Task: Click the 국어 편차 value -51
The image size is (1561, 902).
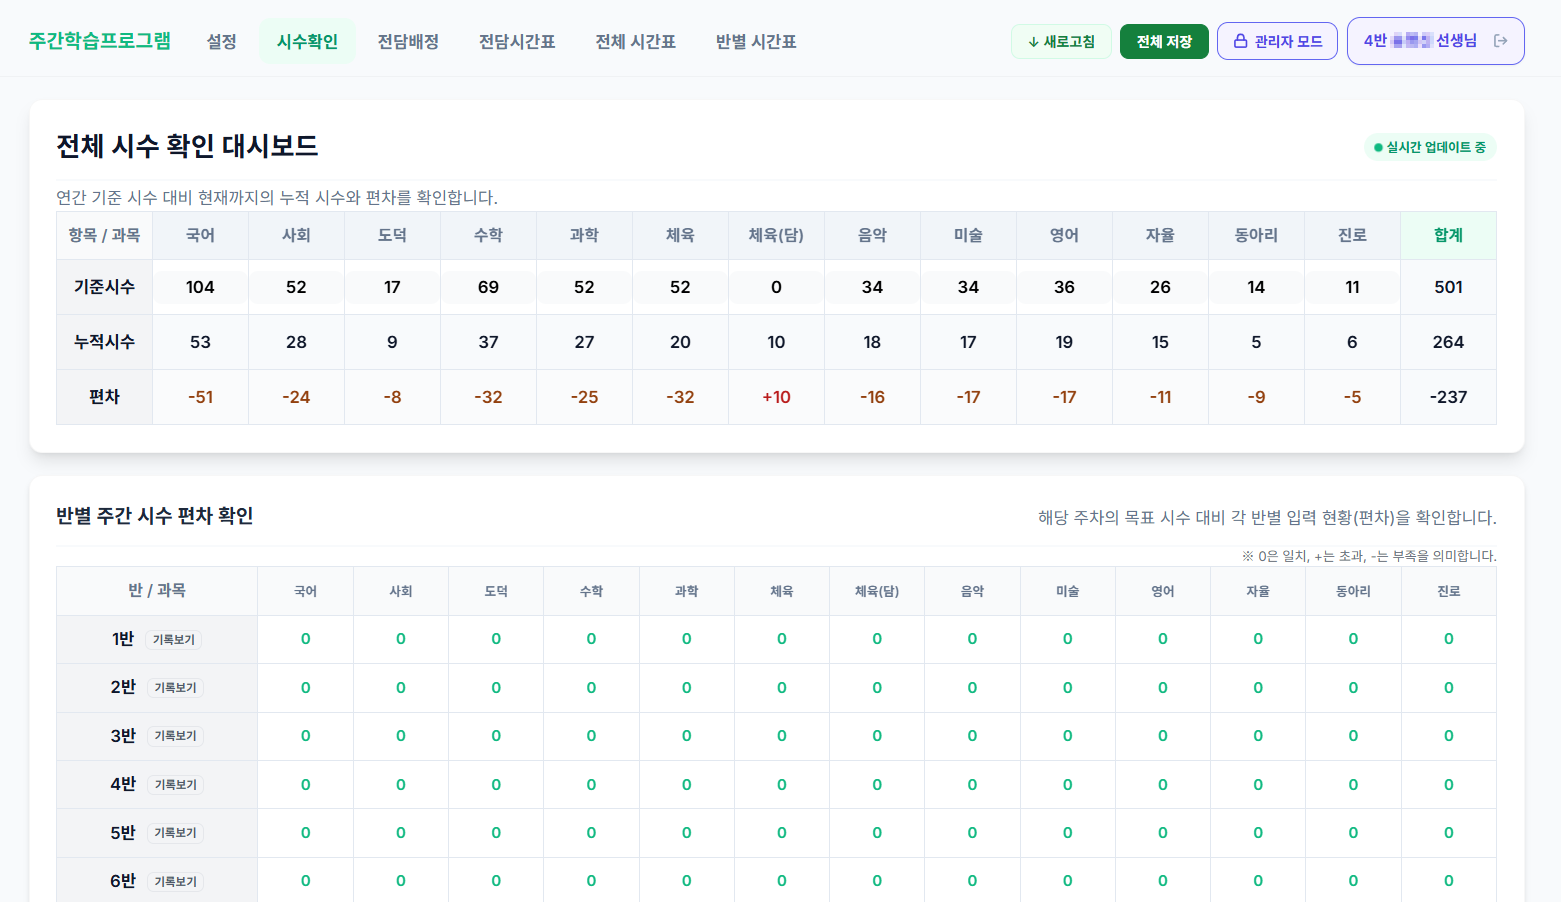Action: point(200,397)
